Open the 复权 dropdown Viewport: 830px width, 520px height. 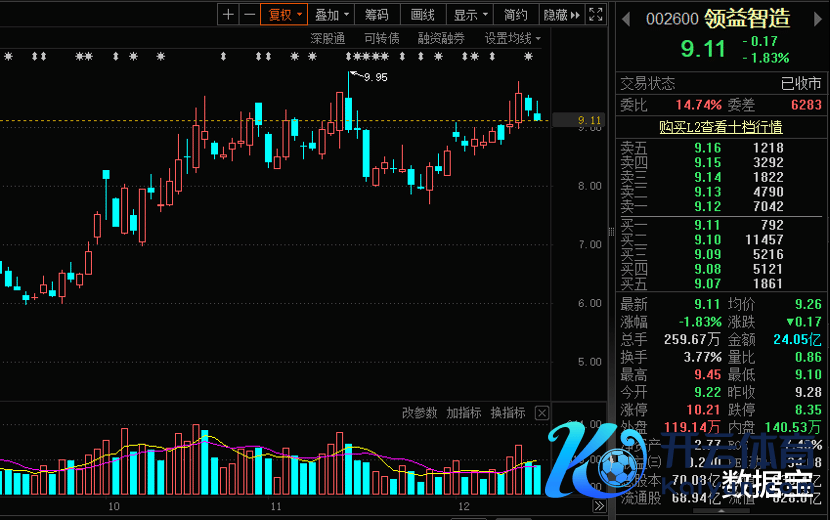pyautogui.click(x=283, y=15)
